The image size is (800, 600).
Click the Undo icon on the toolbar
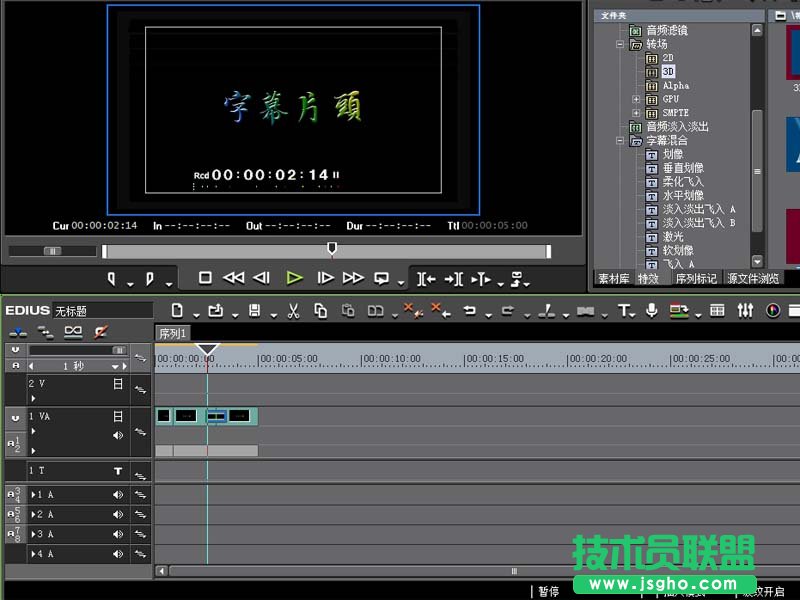coord(471,311)
